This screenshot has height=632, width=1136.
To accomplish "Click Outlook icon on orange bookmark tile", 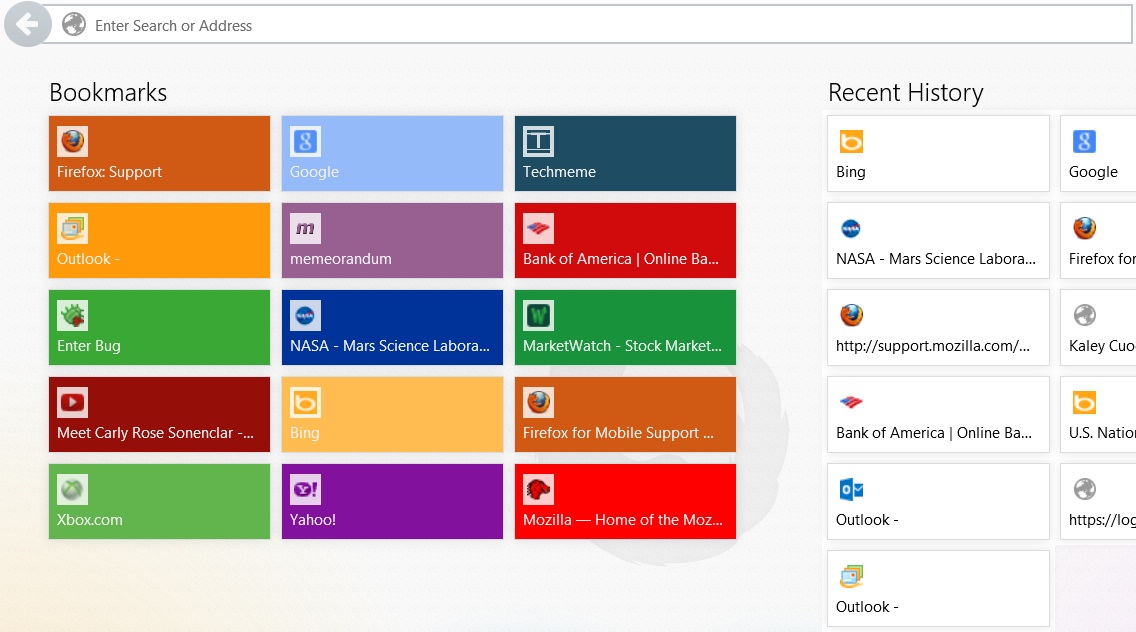I will coord(72,228).
